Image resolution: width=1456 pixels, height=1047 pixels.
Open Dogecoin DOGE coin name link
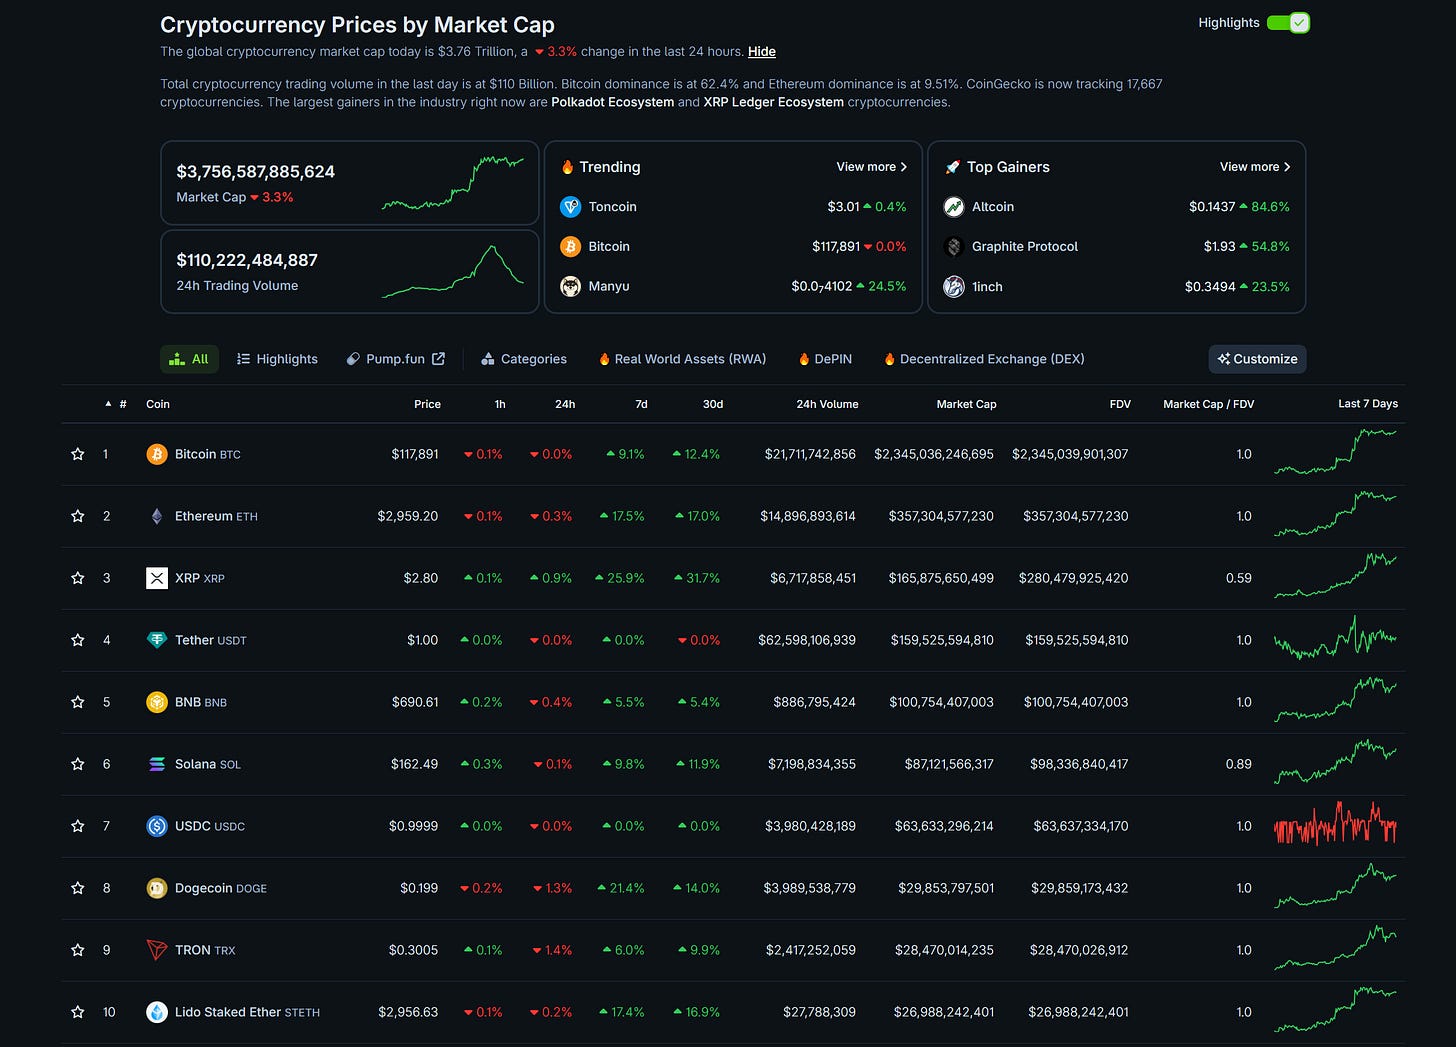click(x=221, y=888)
